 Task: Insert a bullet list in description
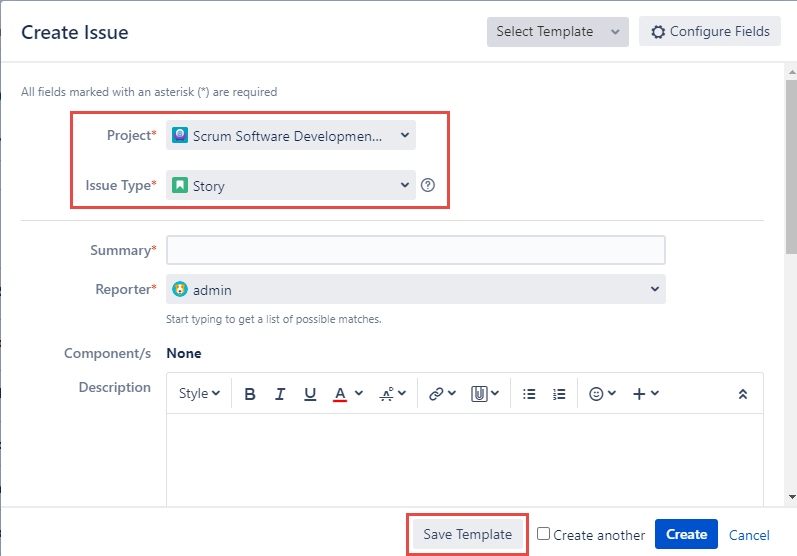(x=530, y=394)
